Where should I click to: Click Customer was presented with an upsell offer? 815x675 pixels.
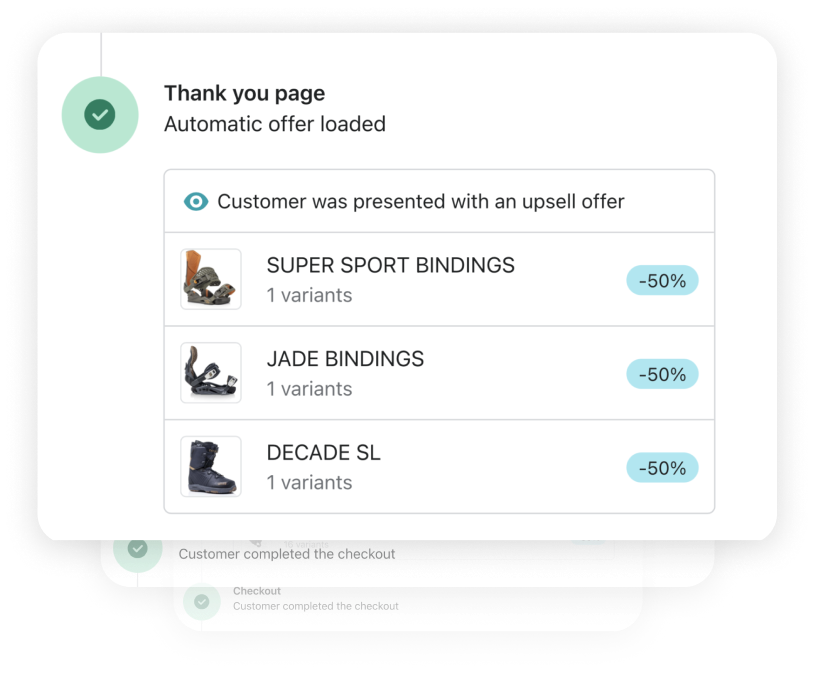point(420,202)
